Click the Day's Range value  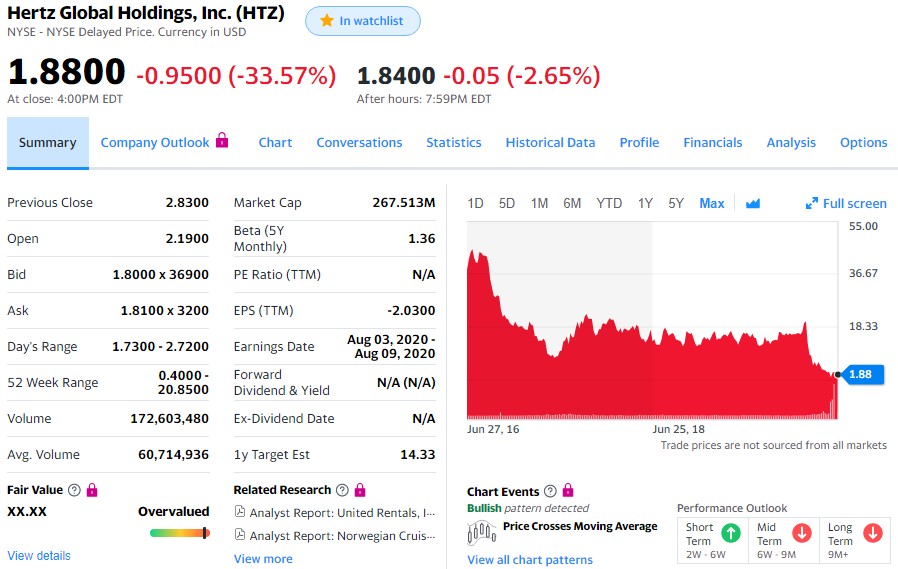160,347
